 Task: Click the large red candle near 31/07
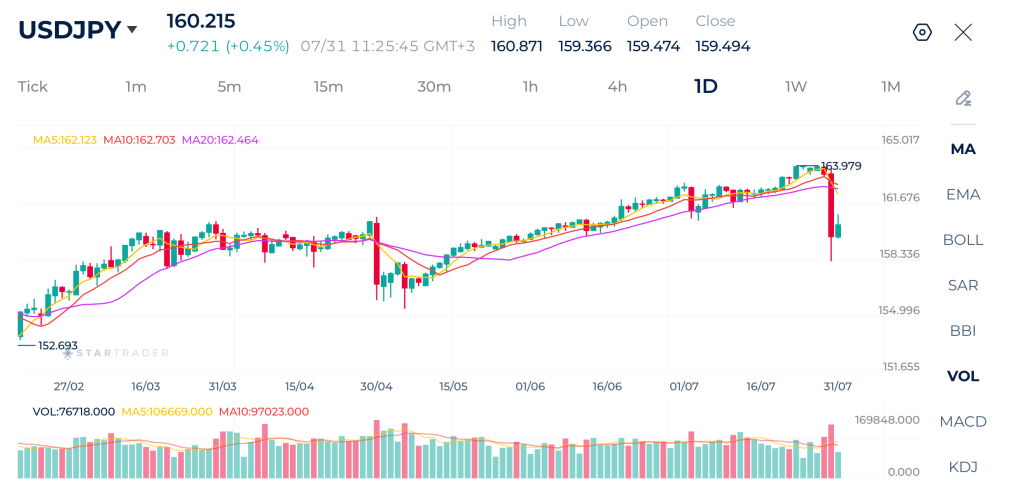831,204
